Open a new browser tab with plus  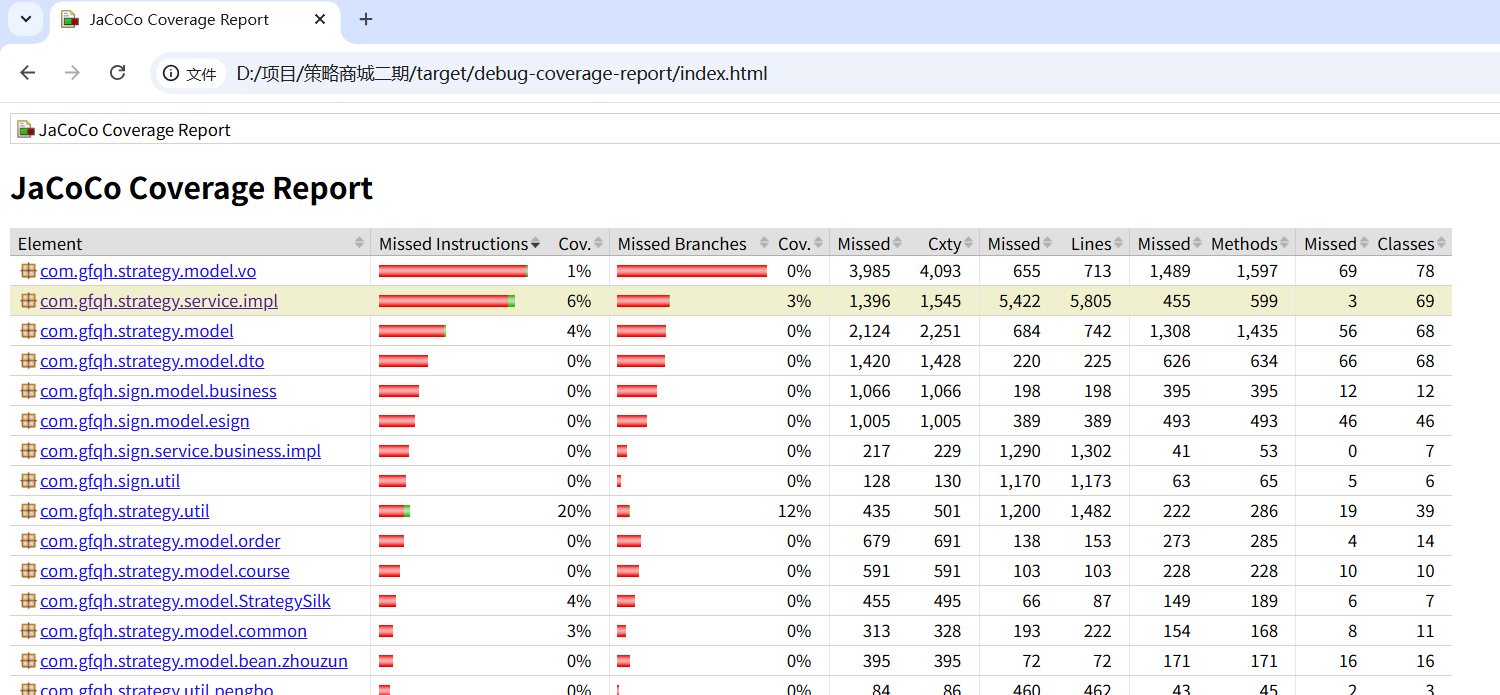(366, 19)
